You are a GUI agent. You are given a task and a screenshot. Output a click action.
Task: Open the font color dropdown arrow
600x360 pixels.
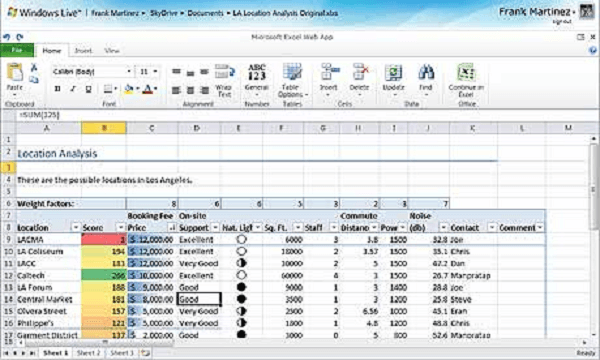[156, 89]
